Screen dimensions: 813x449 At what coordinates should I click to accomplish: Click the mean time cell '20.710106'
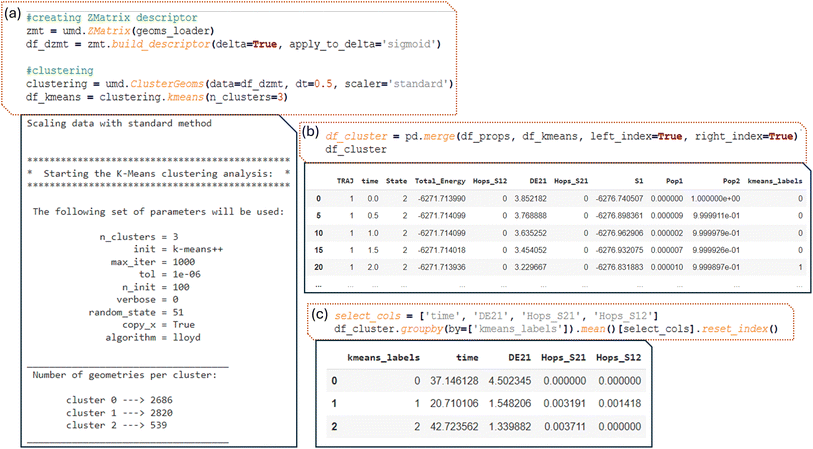454,403
